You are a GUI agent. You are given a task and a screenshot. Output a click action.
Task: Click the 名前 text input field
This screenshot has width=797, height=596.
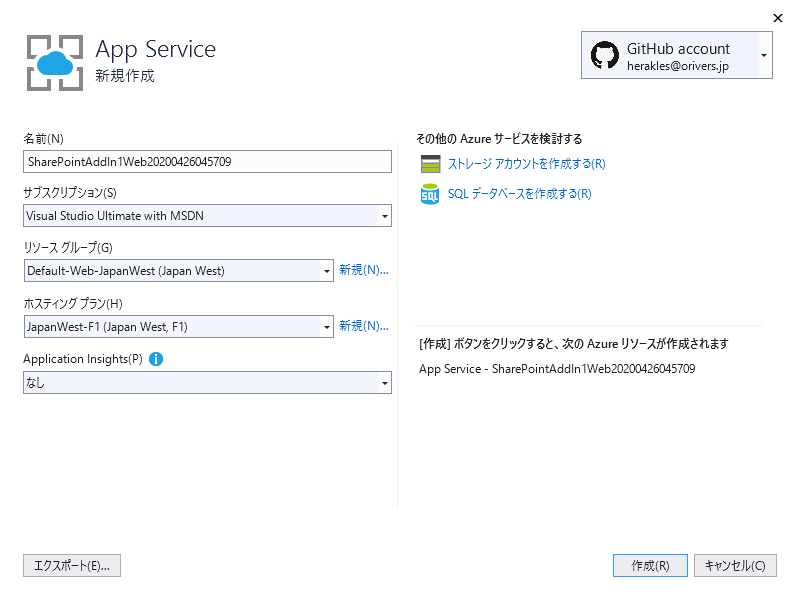(207, 161)
